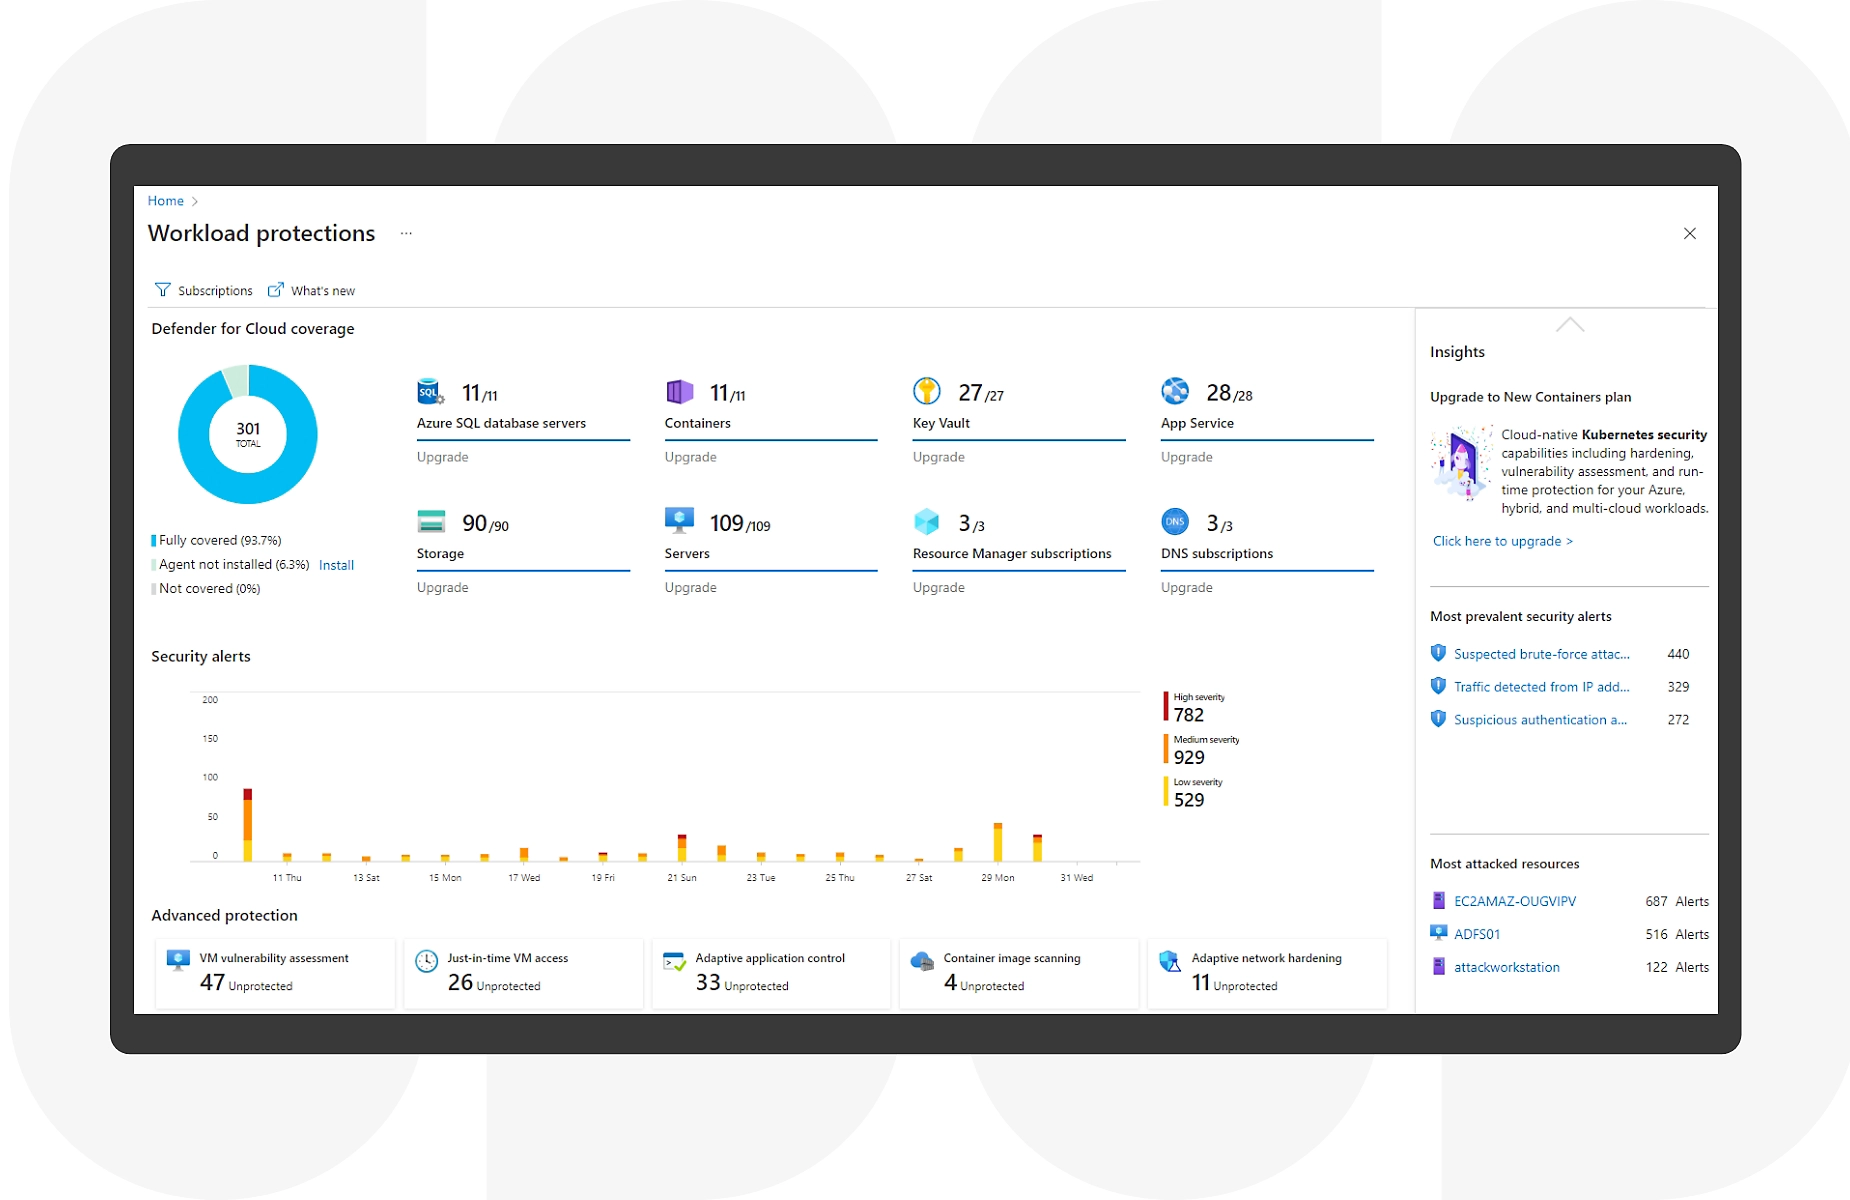Click the Servers monitor icon
Image resolution: width=1850 pixels, height=1200 pixels.
click(x=679, y=521)
